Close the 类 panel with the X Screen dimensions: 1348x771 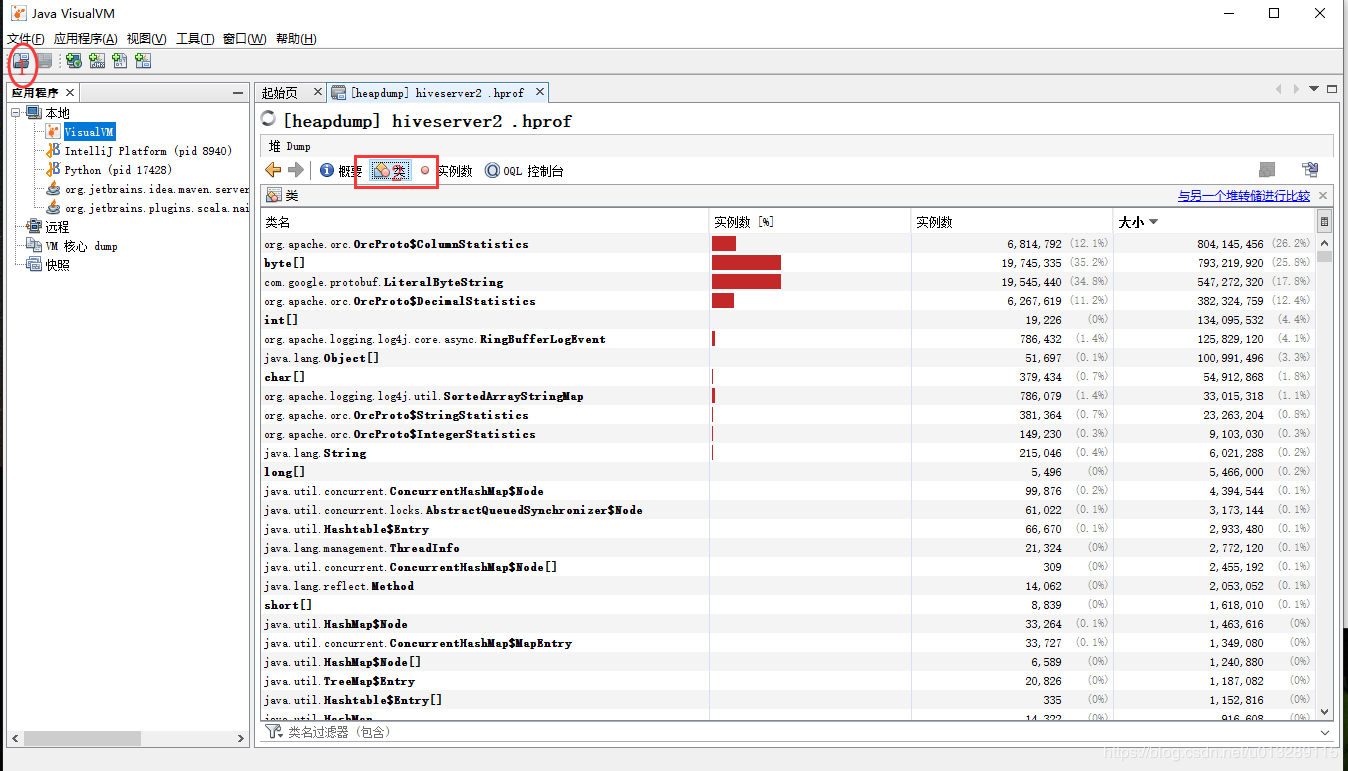click(1323, 196)
